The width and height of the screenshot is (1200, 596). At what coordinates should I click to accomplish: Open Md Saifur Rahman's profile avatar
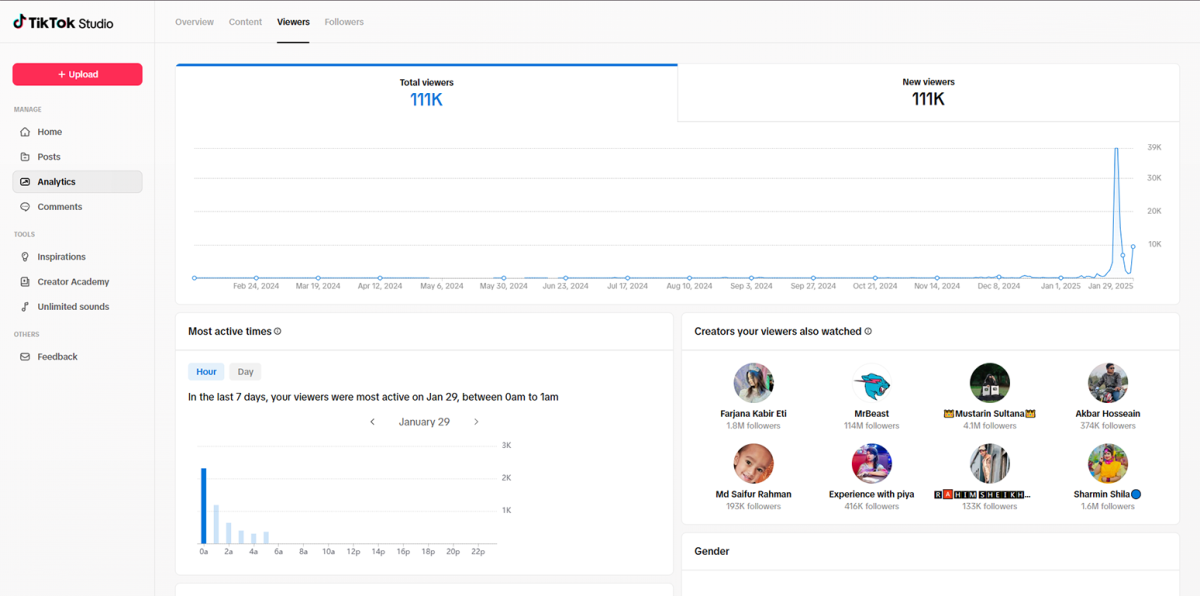[753, 464]
